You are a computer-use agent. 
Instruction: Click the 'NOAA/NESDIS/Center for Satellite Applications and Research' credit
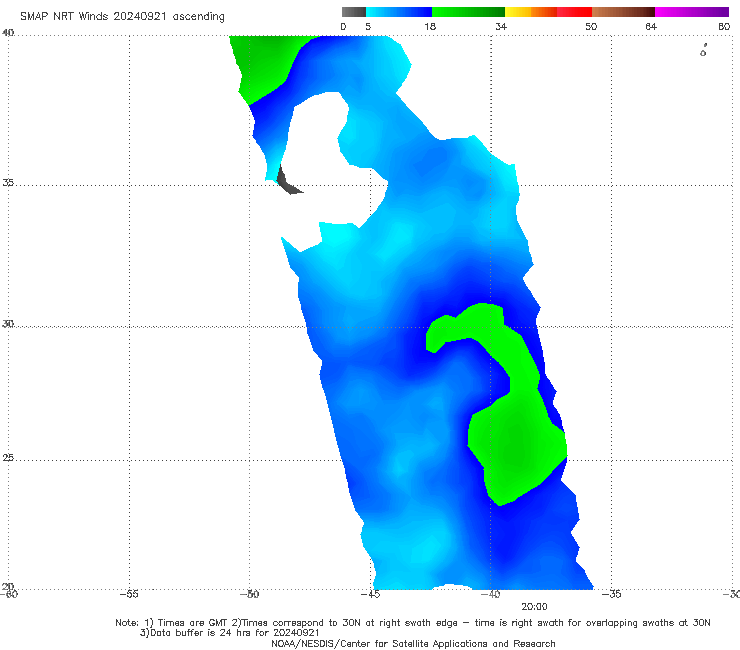[413, 643]
